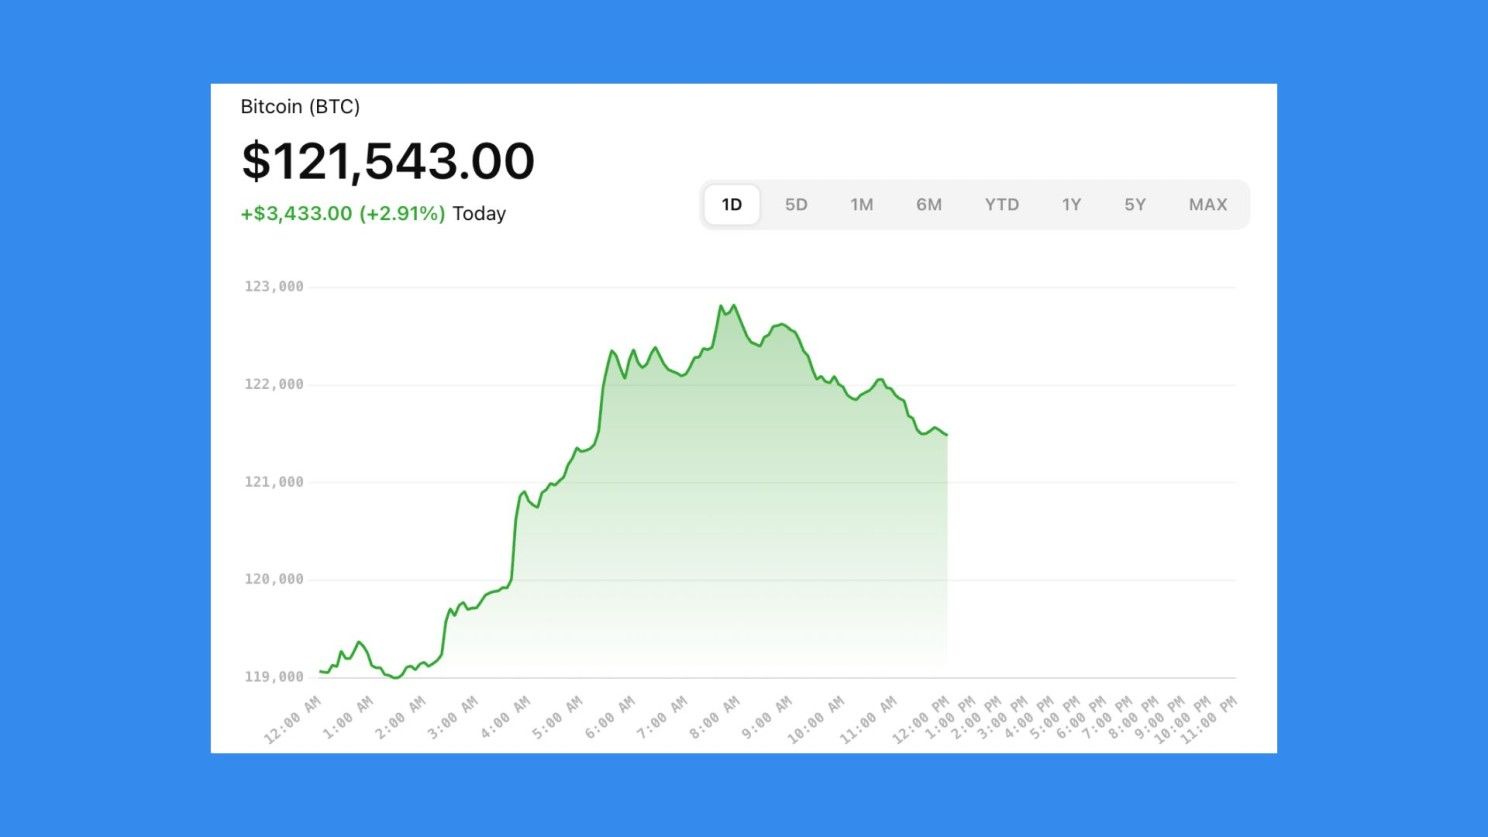Select the 1D time range tab

coord(732,205)
